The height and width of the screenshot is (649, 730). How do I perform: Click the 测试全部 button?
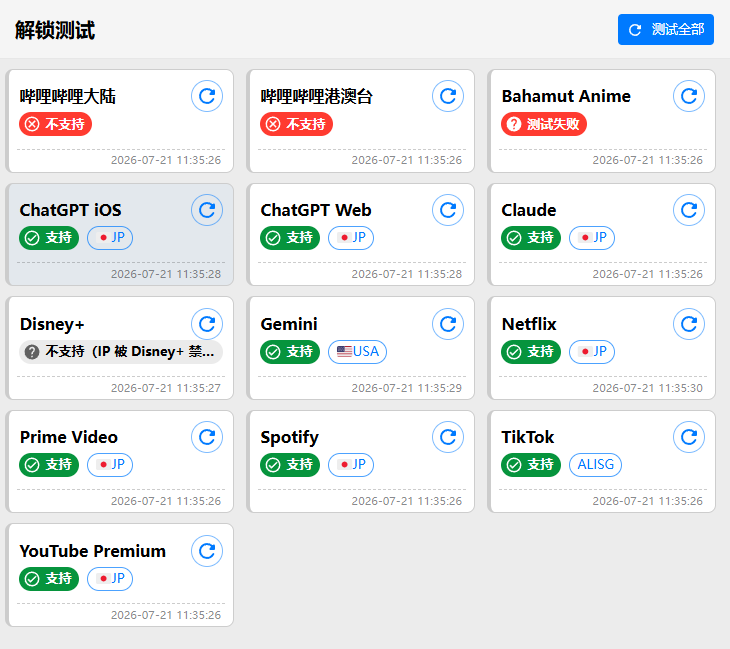(x=666, y=29)
